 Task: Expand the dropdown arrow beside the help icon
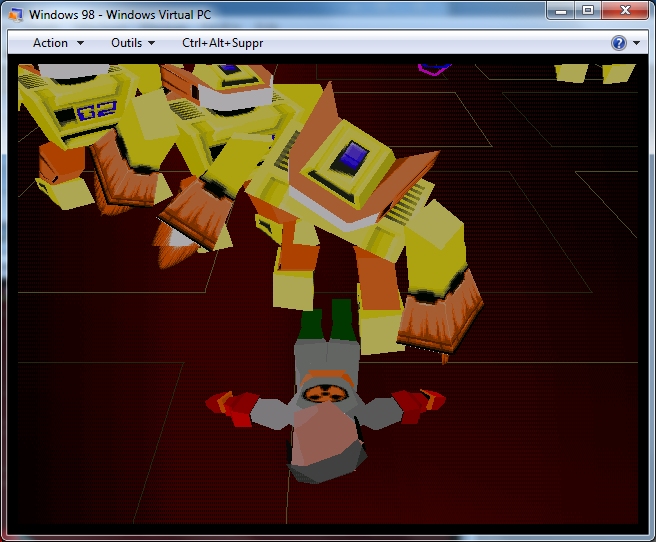(636, 43)
